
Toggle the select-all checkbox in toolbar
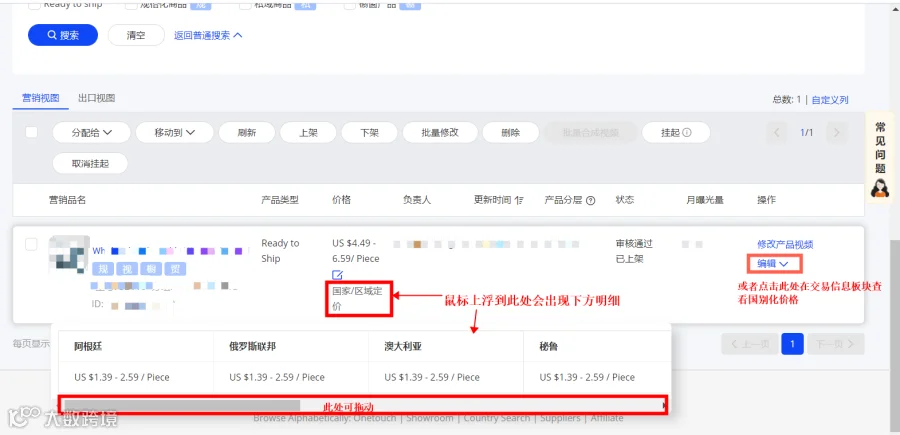point(32,132)
